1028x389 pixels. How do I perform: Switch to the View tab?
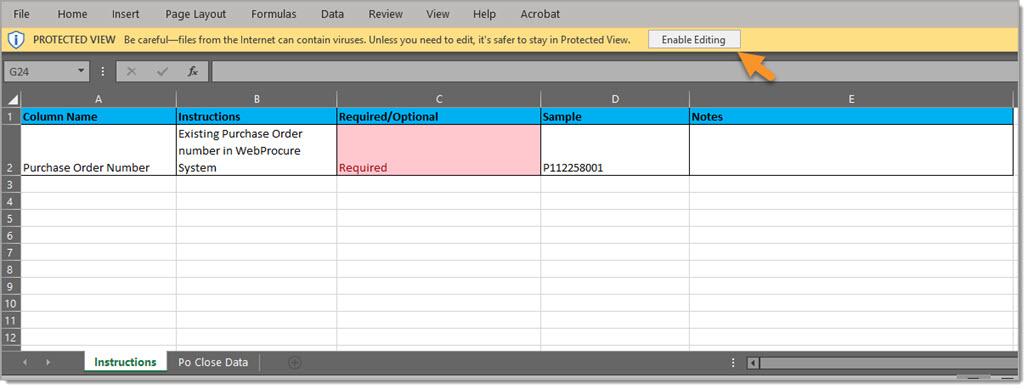[437, 14]
